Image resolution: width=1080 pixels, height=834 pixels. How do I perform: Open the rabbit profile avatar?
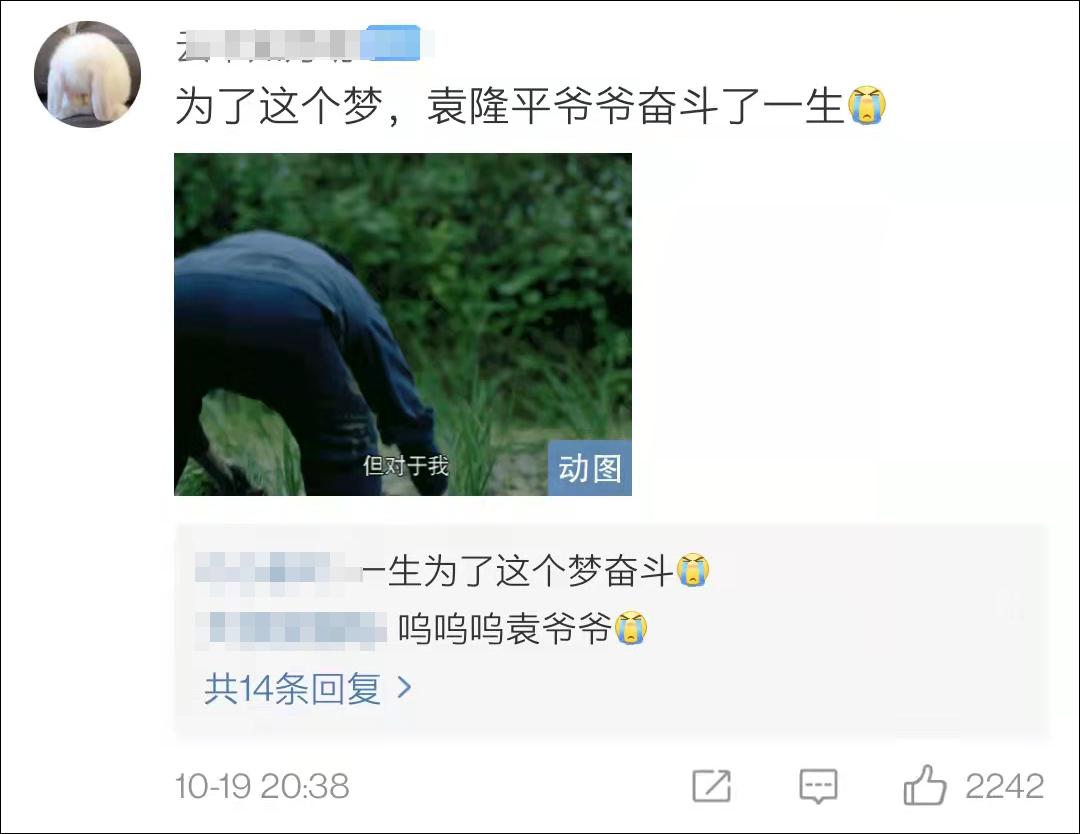87,74
